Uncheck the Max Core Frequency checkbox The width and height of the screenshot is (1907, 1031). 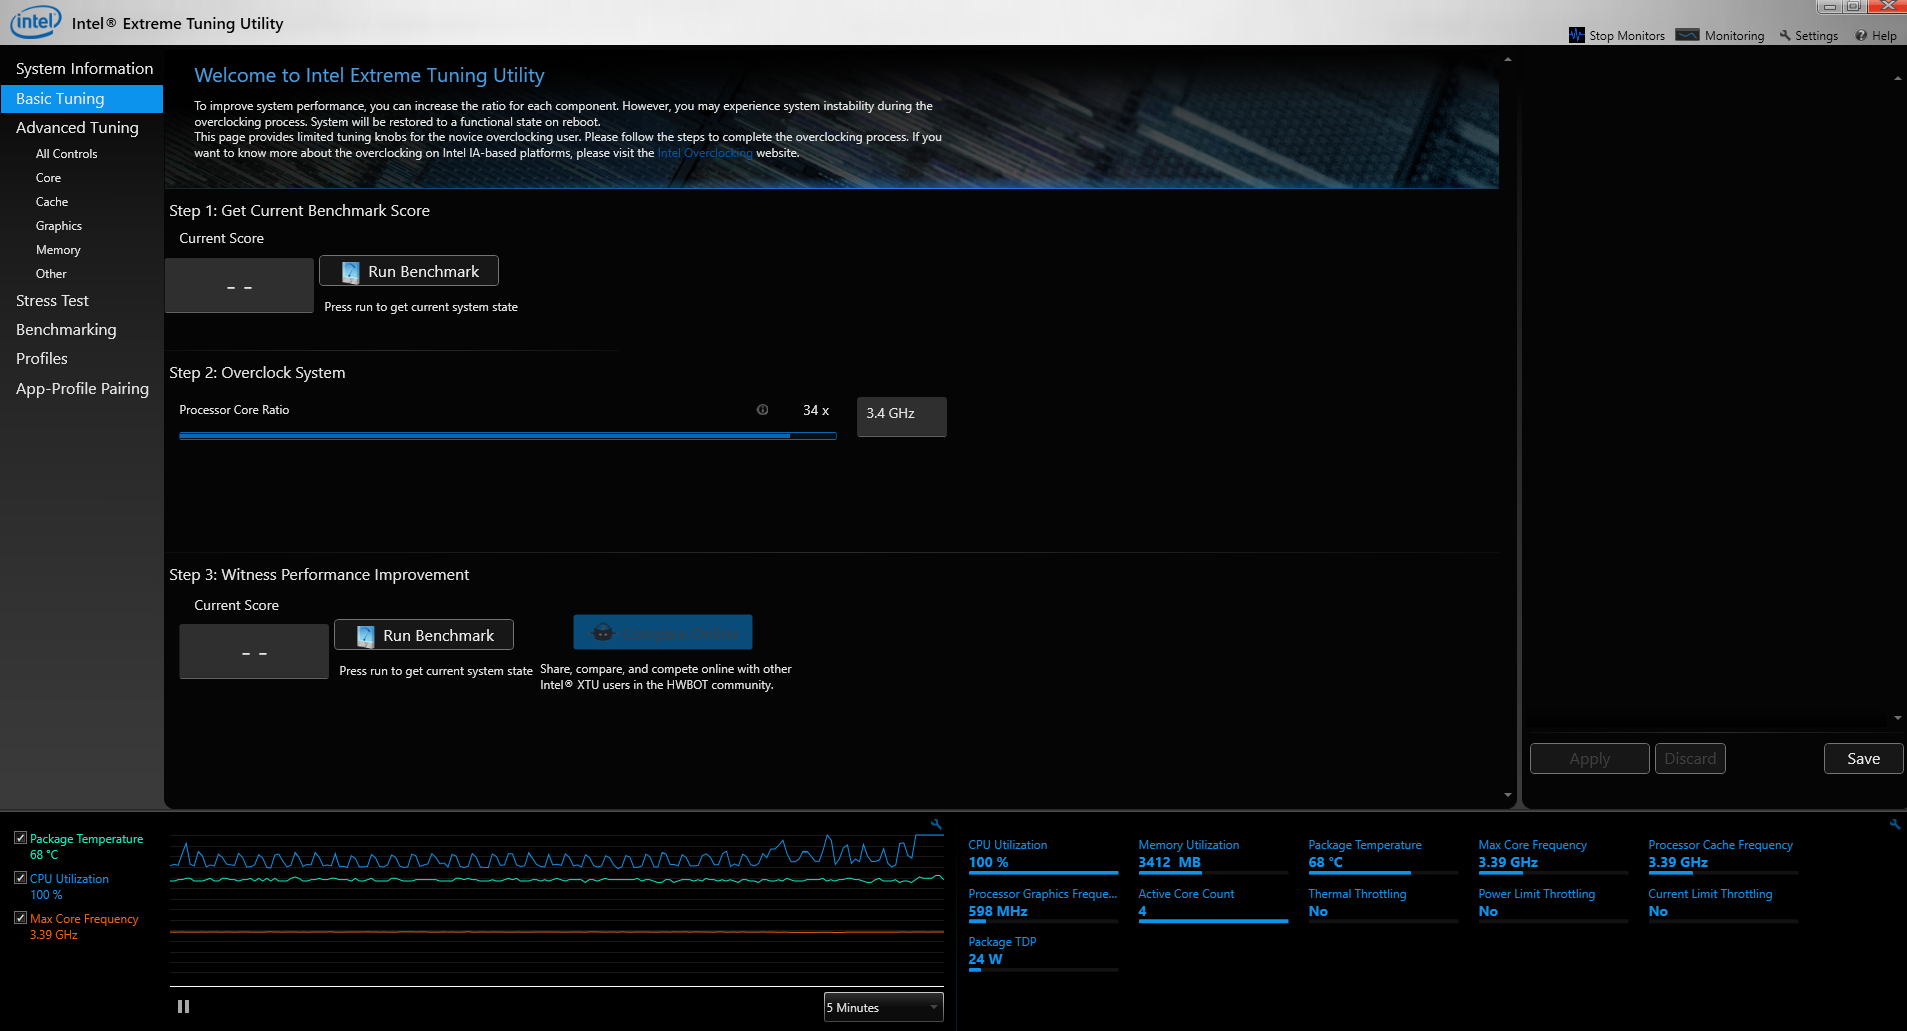coord(20,918)
